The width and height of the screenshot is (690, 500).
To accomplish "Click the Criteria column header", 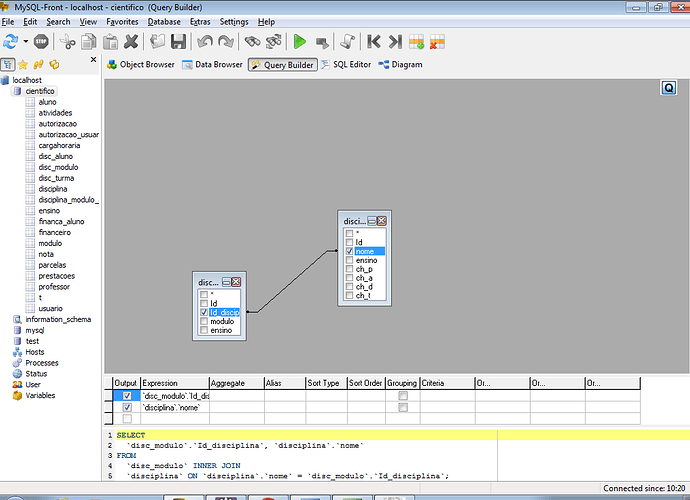I will pos(447,383).
